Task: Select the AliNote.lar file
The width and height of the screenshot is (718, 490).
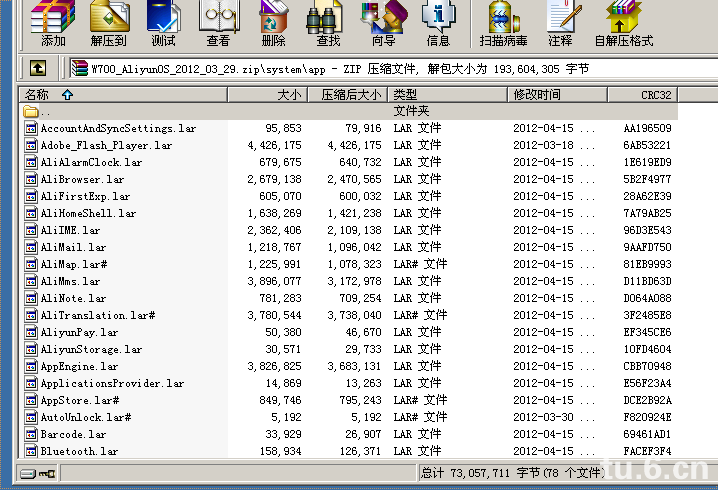Action: pyautogui.click(x=73, y=298)
